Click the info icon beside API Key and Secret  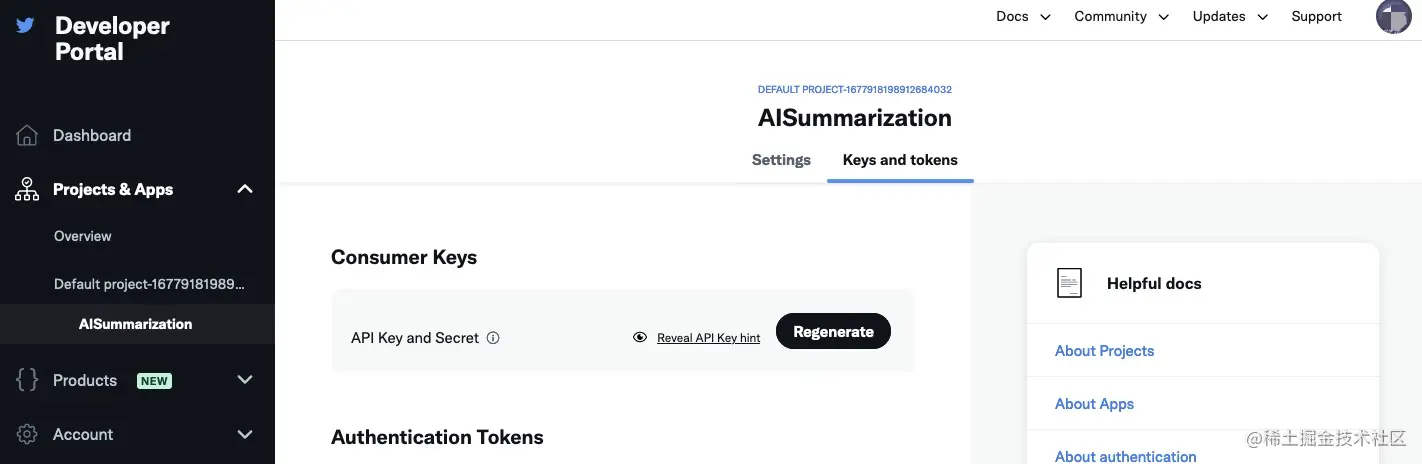pos(493,338)
